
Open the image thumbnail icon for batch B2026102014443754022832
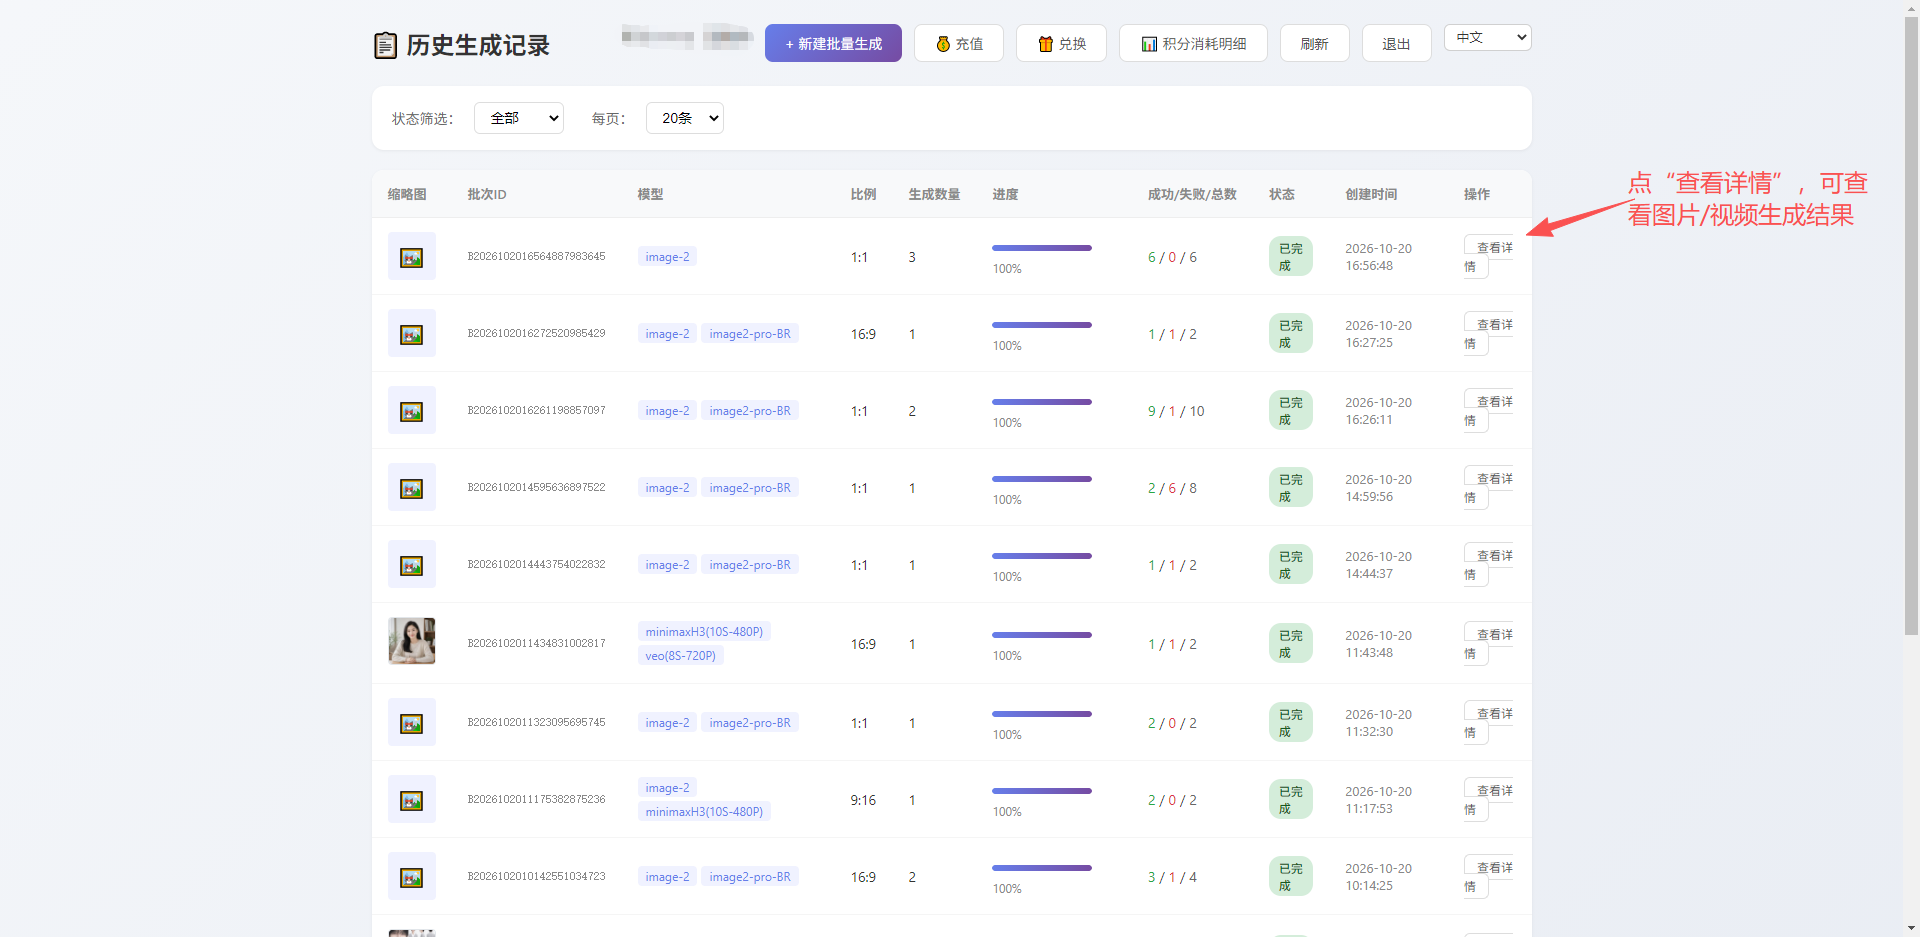pos(412,565)
